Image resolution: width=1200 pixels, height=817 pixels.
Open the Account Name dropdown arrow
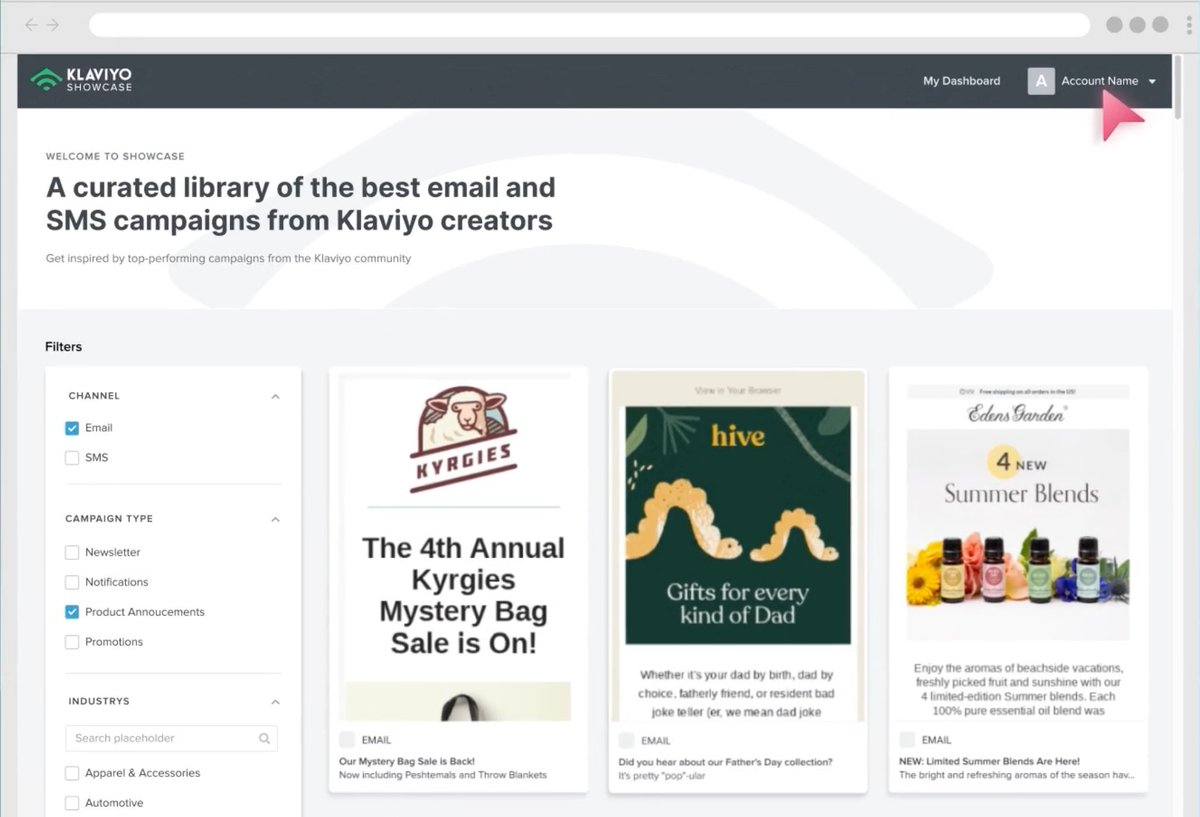coord(1152,82)
